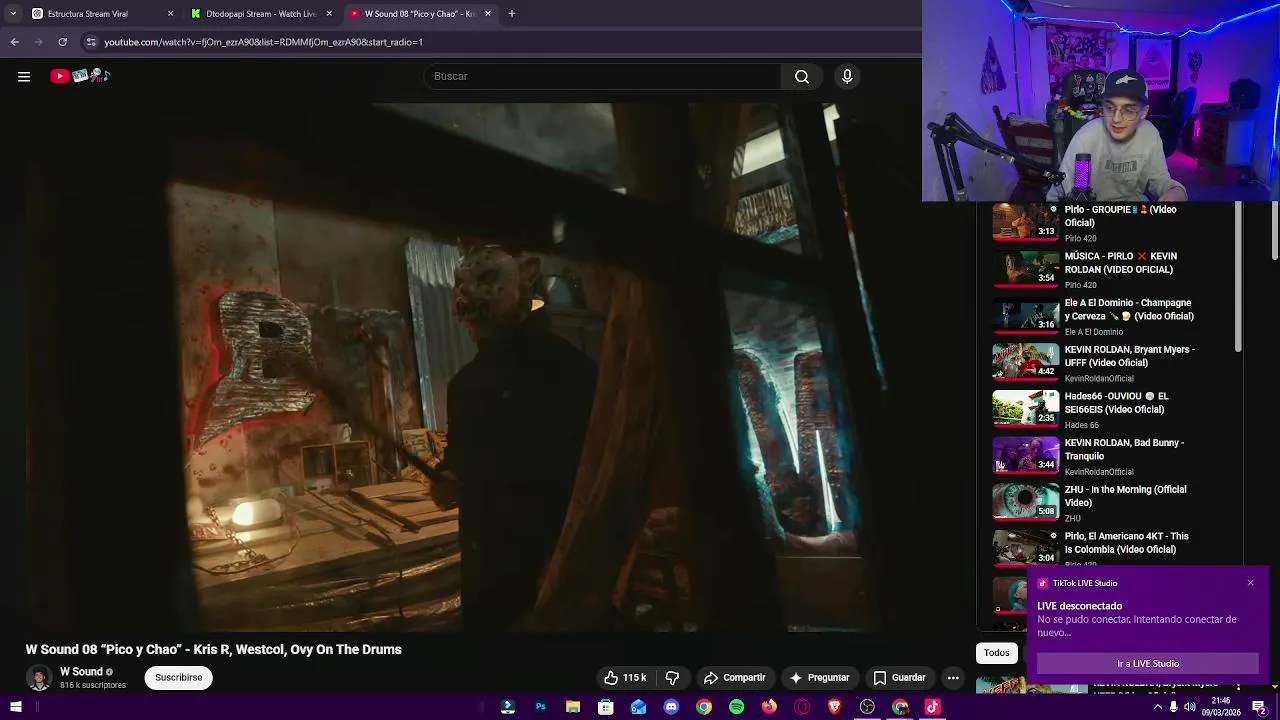The height and width of the screenshot is (720, 1280).
Task: Click the Preguntar button
Action: point(819,677)
